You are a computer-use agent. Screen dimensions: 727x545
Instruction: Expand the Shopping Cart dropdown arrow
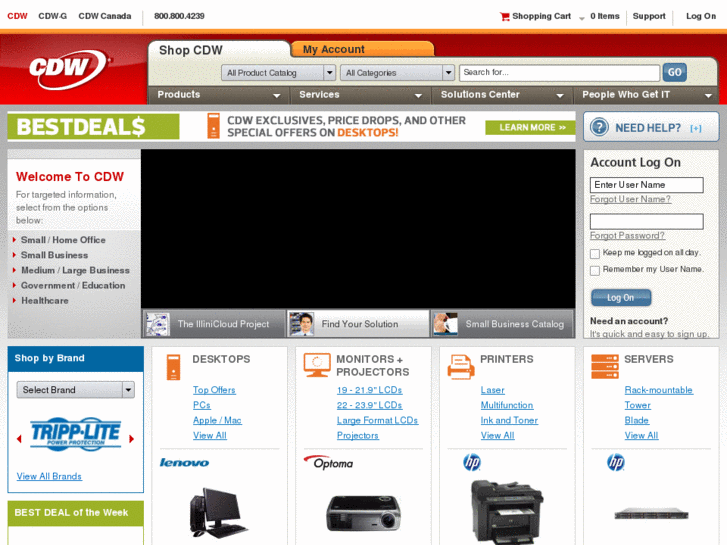[x=581, y=19]
